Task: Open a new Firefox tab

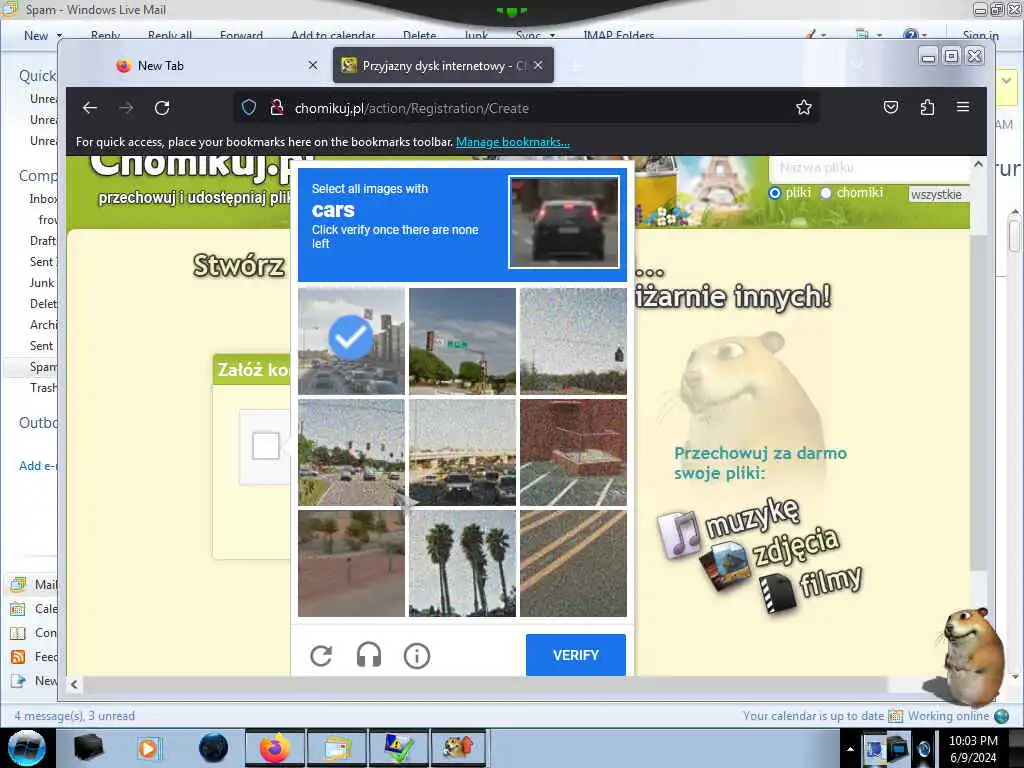Action: [x=575, y=66]
